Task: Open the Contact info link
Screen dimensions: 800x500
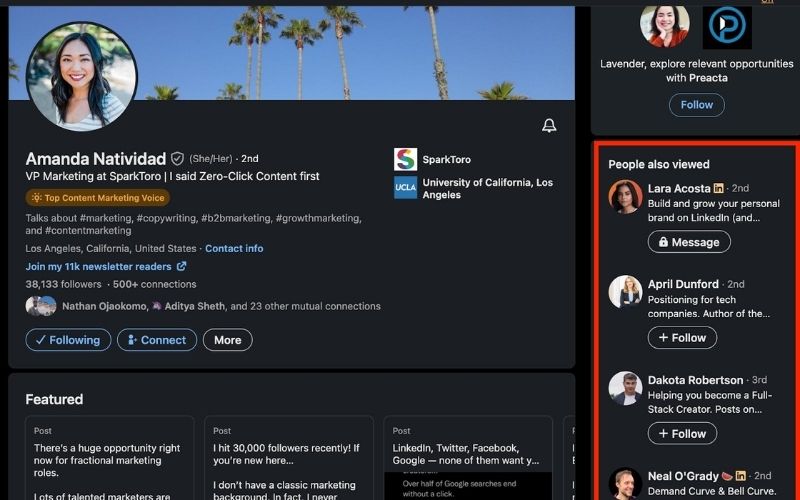Action: click(234, 248)
